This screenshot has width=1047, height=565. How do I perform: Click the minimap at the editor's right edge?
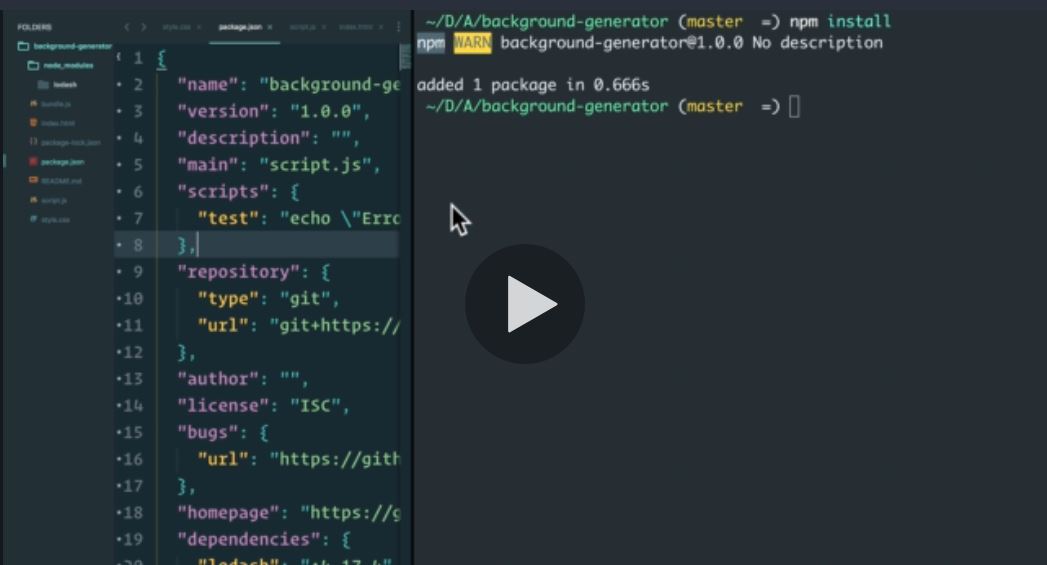click(405, 57)
